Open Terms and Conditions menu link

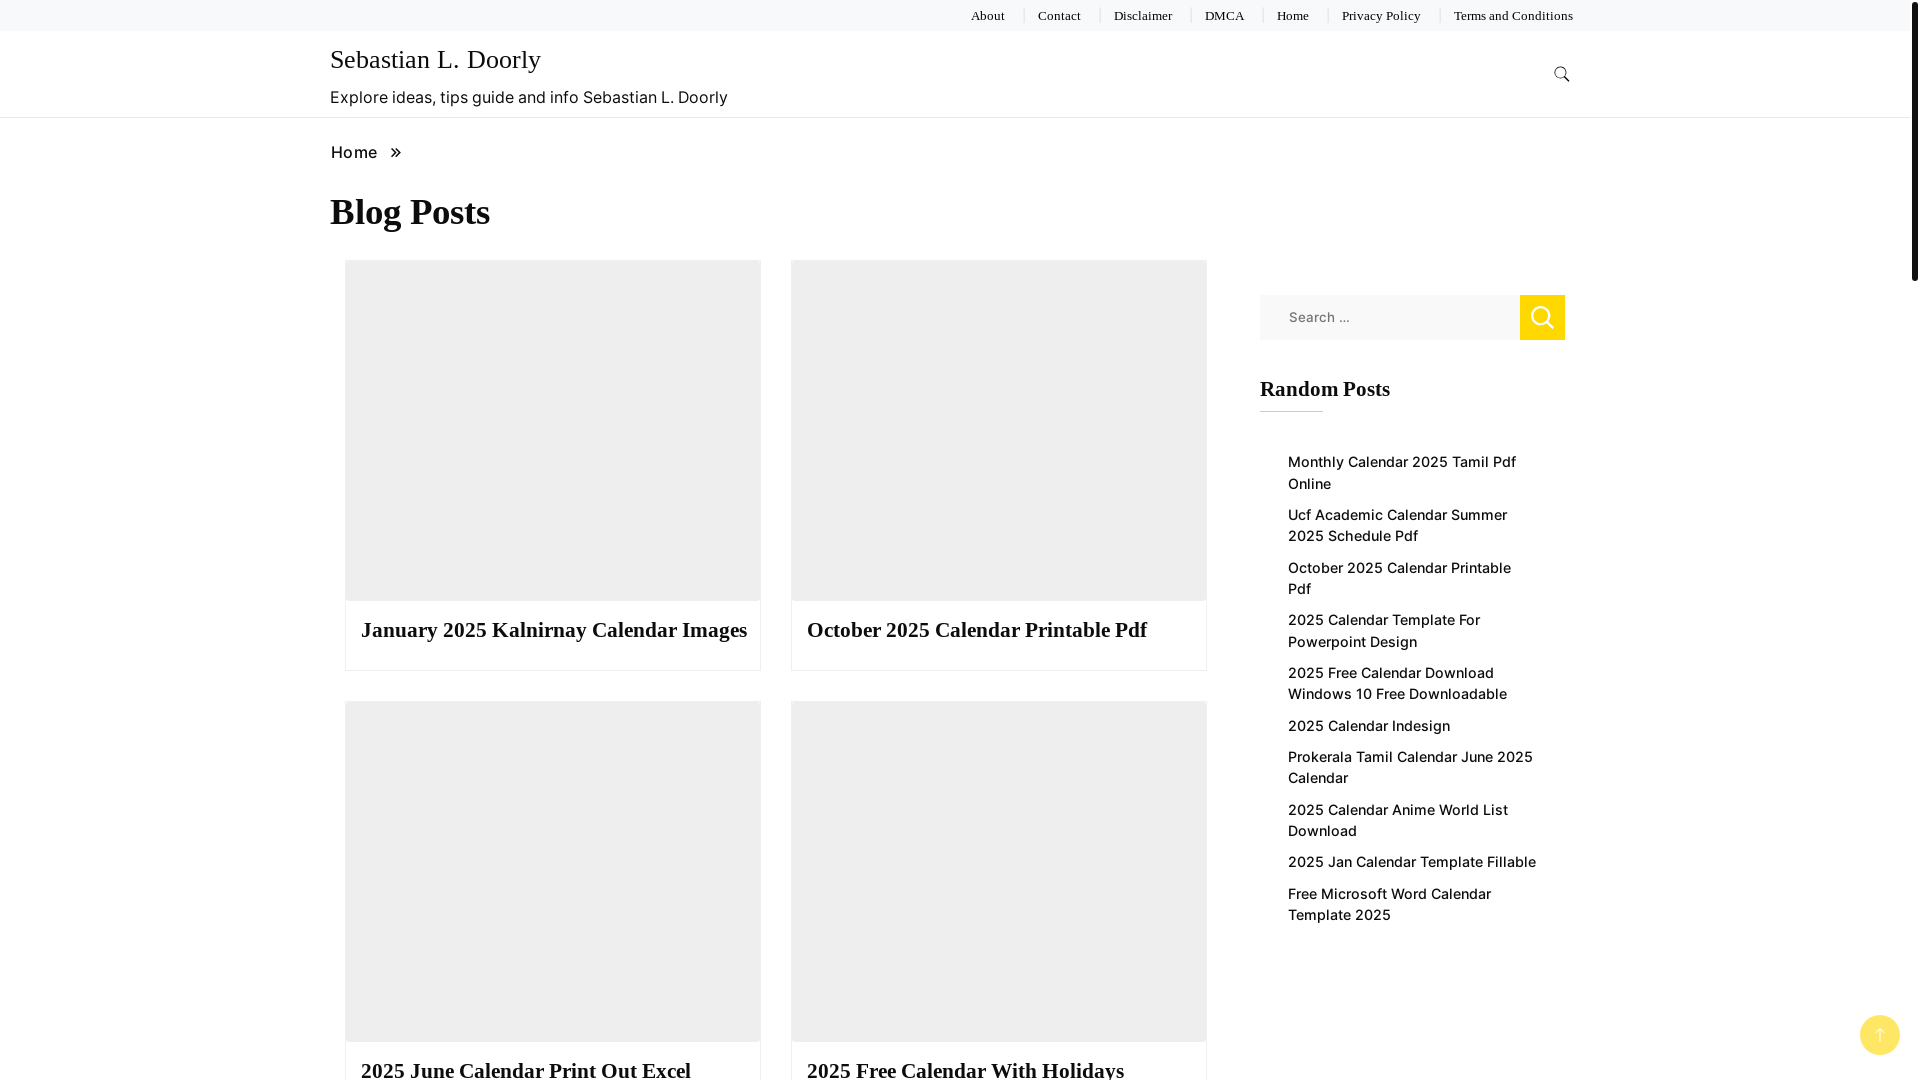click(1513, 16)
